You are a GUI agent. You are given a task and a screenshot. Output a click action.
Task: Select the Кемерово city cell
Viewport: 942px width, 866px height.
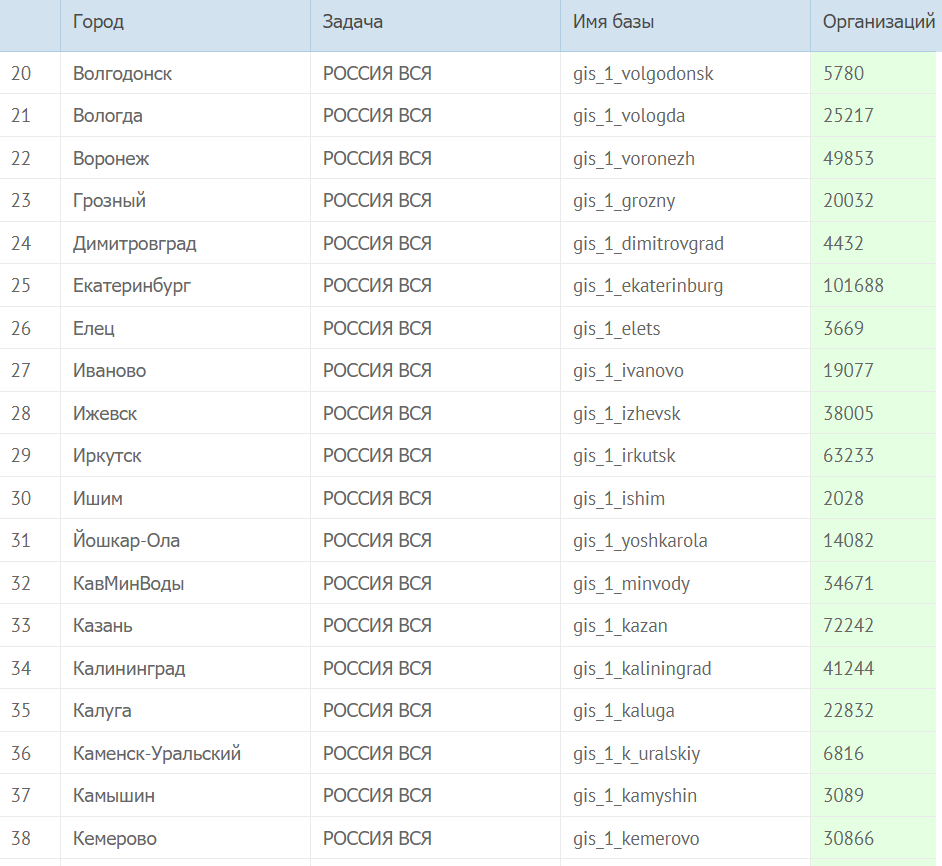coord(114,838)
